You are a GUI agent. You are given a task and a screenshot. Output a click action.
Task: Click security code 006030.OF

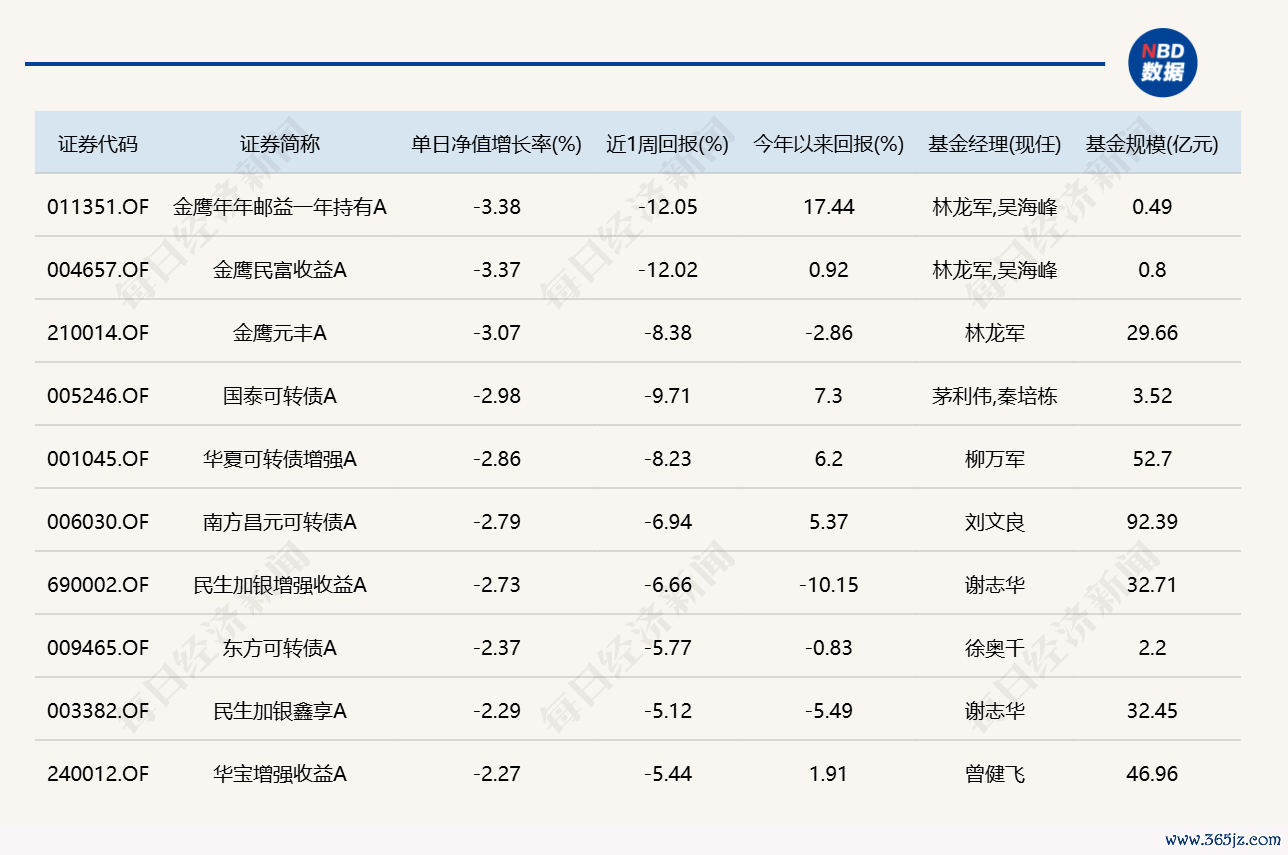tap(98, 522)
